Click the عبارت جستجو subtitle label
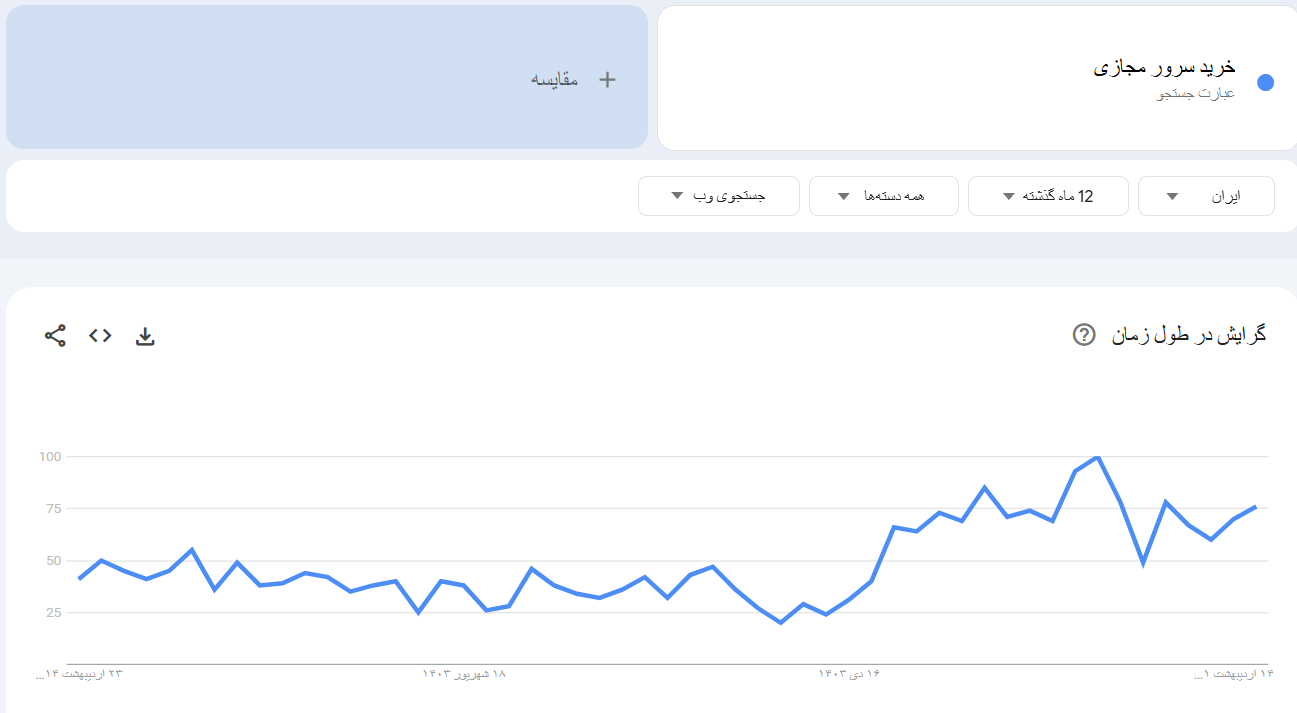Viewport: 1297px width, 713px height. [x=1196, y=94]
